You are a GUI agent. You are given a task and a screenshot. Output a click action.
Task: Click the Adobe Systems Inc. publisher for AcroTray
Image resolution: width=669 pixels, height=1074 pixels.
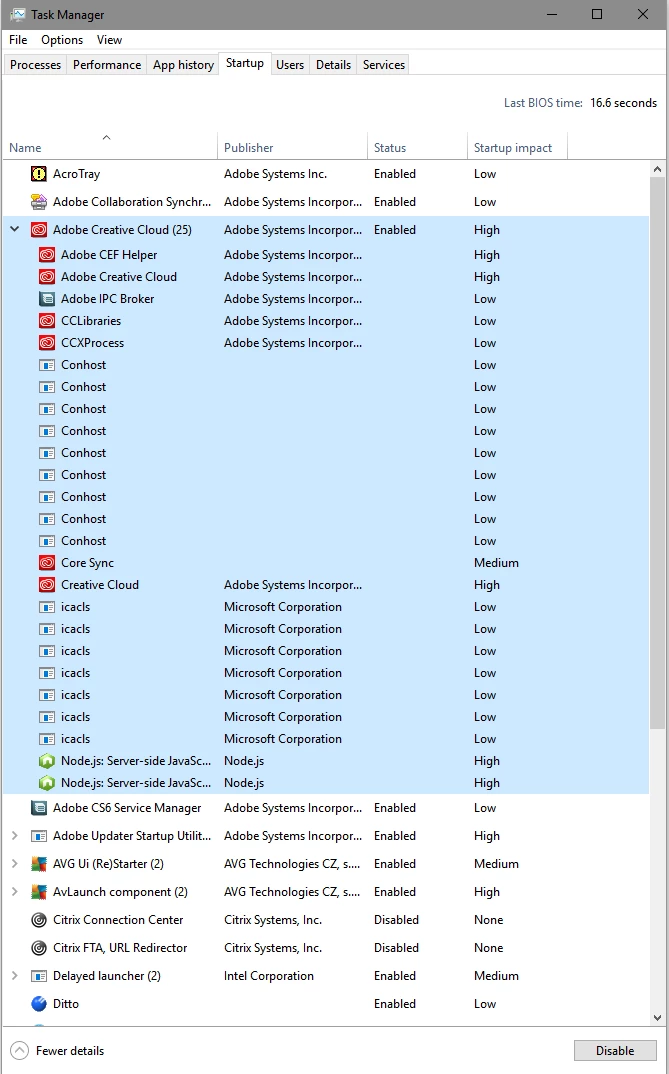(x=275, y=174)
